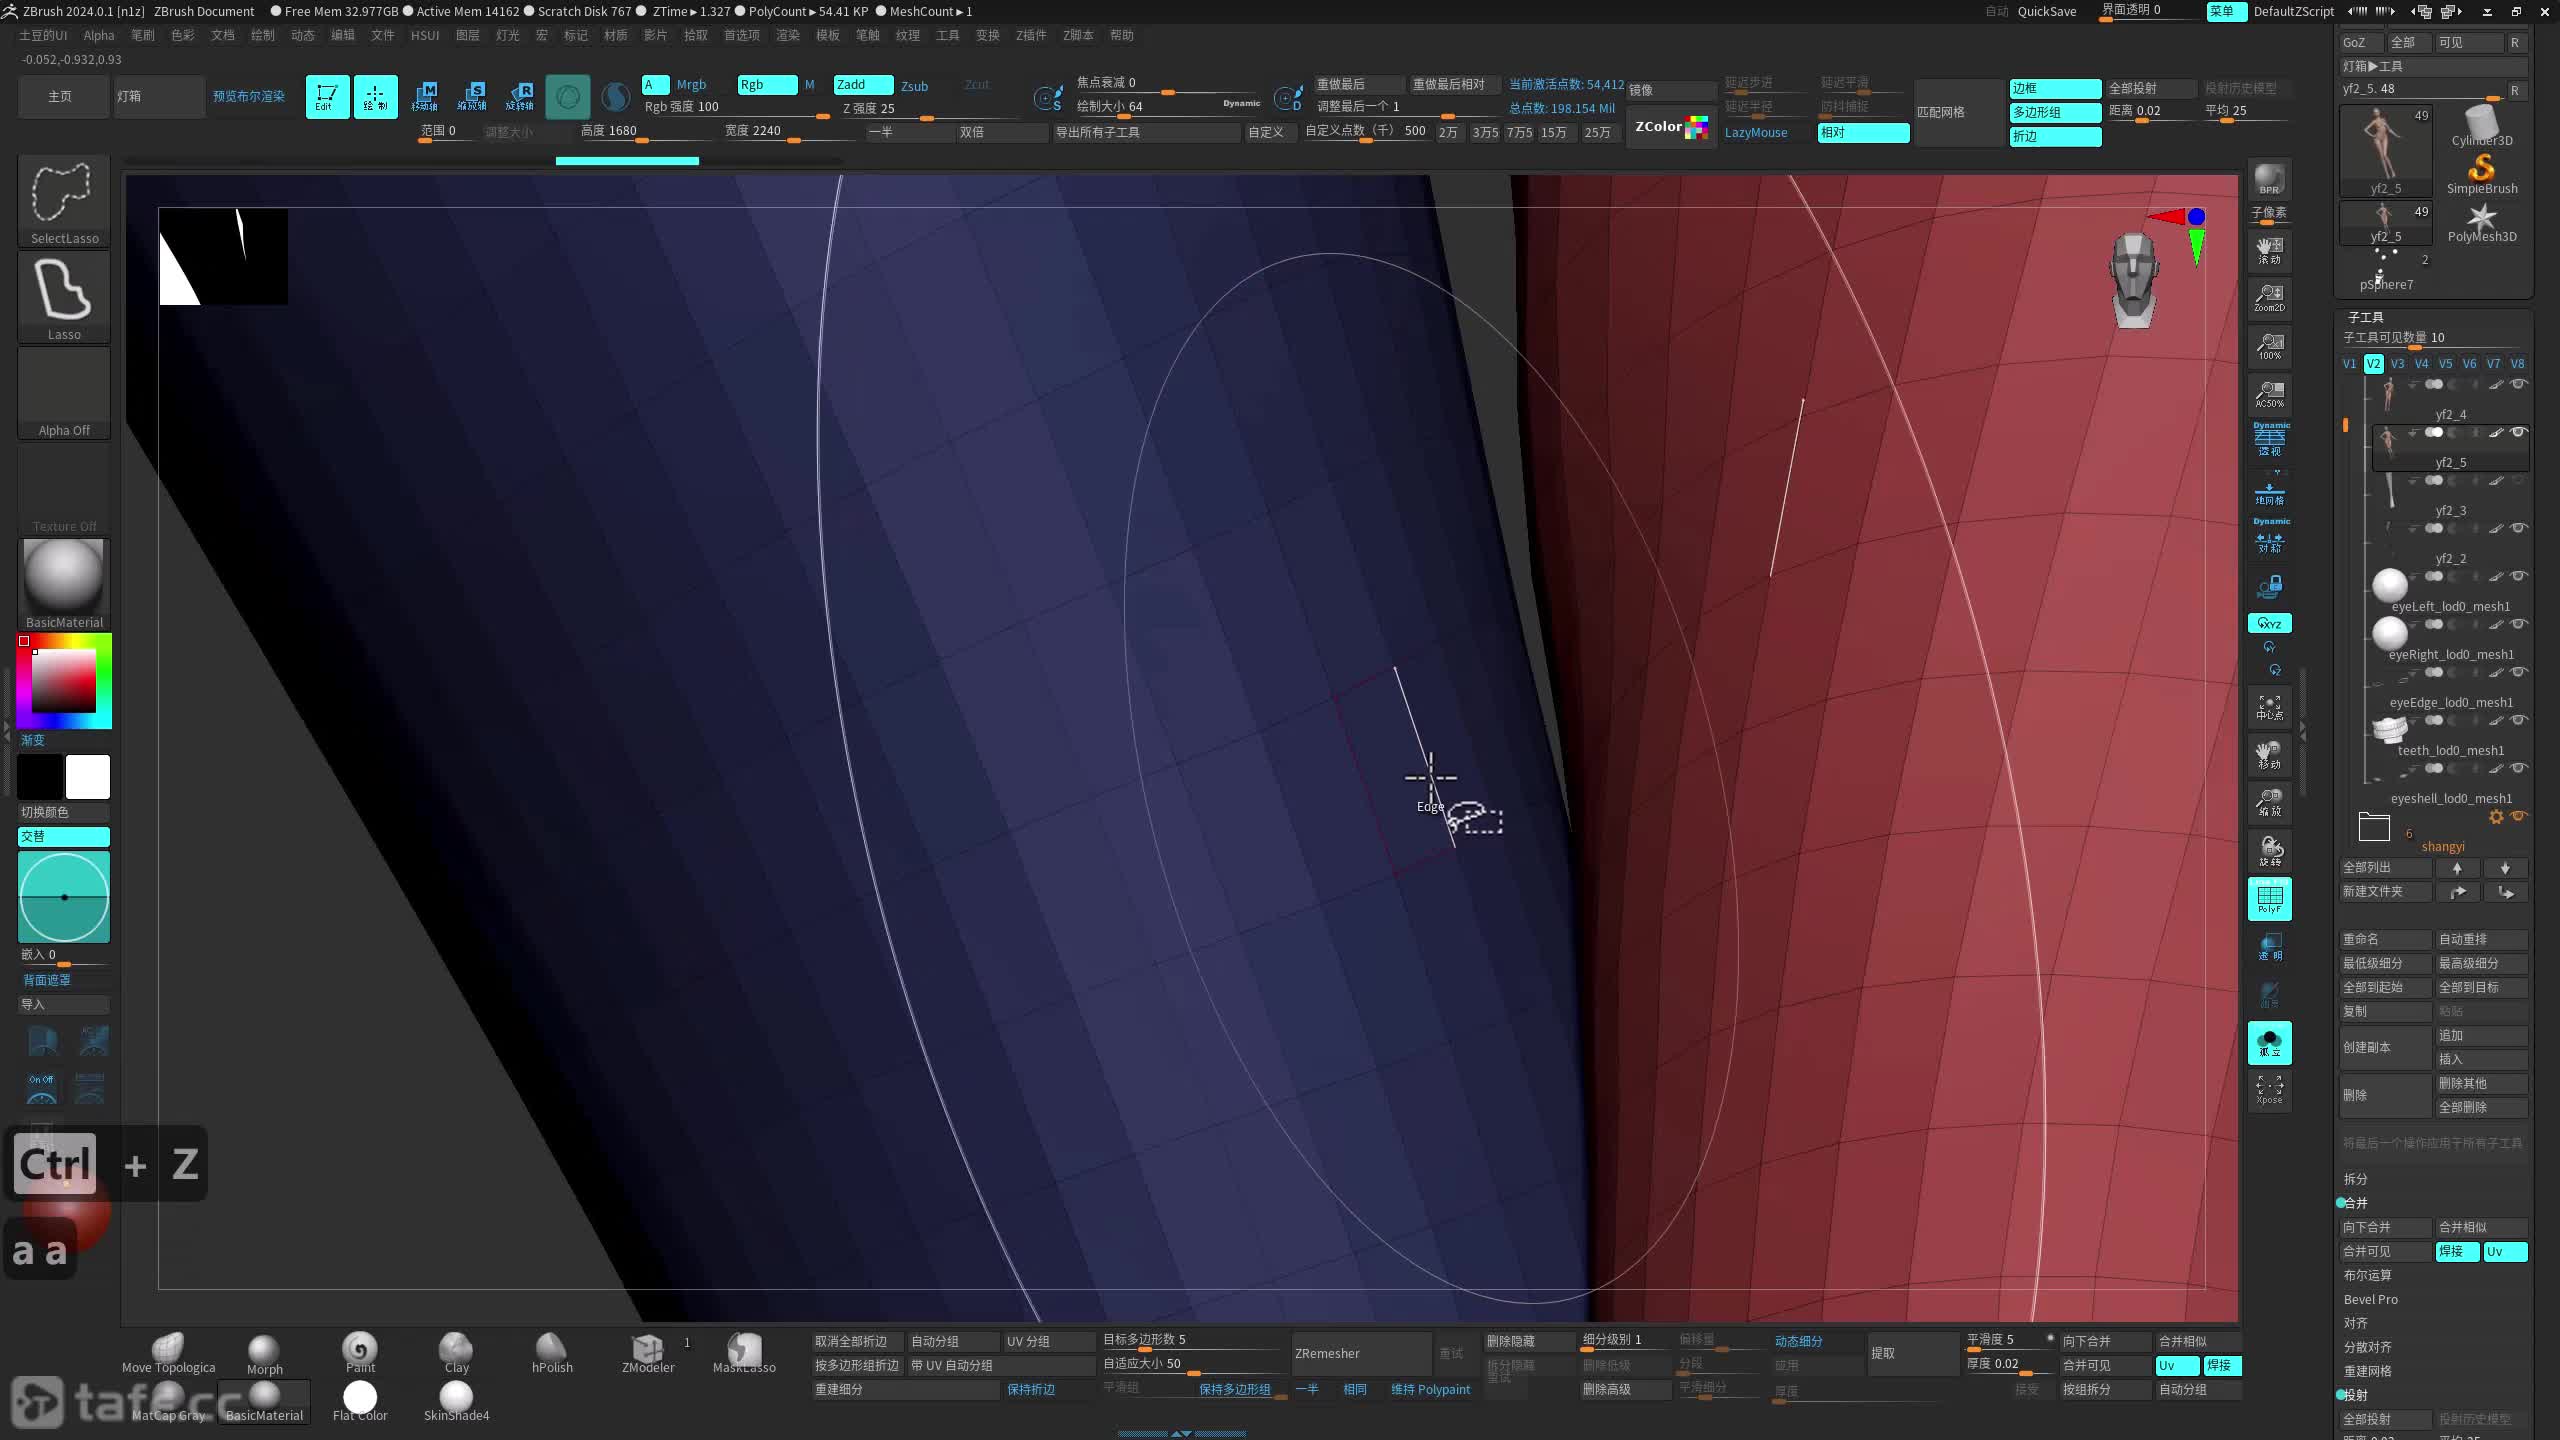Click the 中心点 frame icon
Screen dimensions: 2560x1440
(x=2270, y=706)
